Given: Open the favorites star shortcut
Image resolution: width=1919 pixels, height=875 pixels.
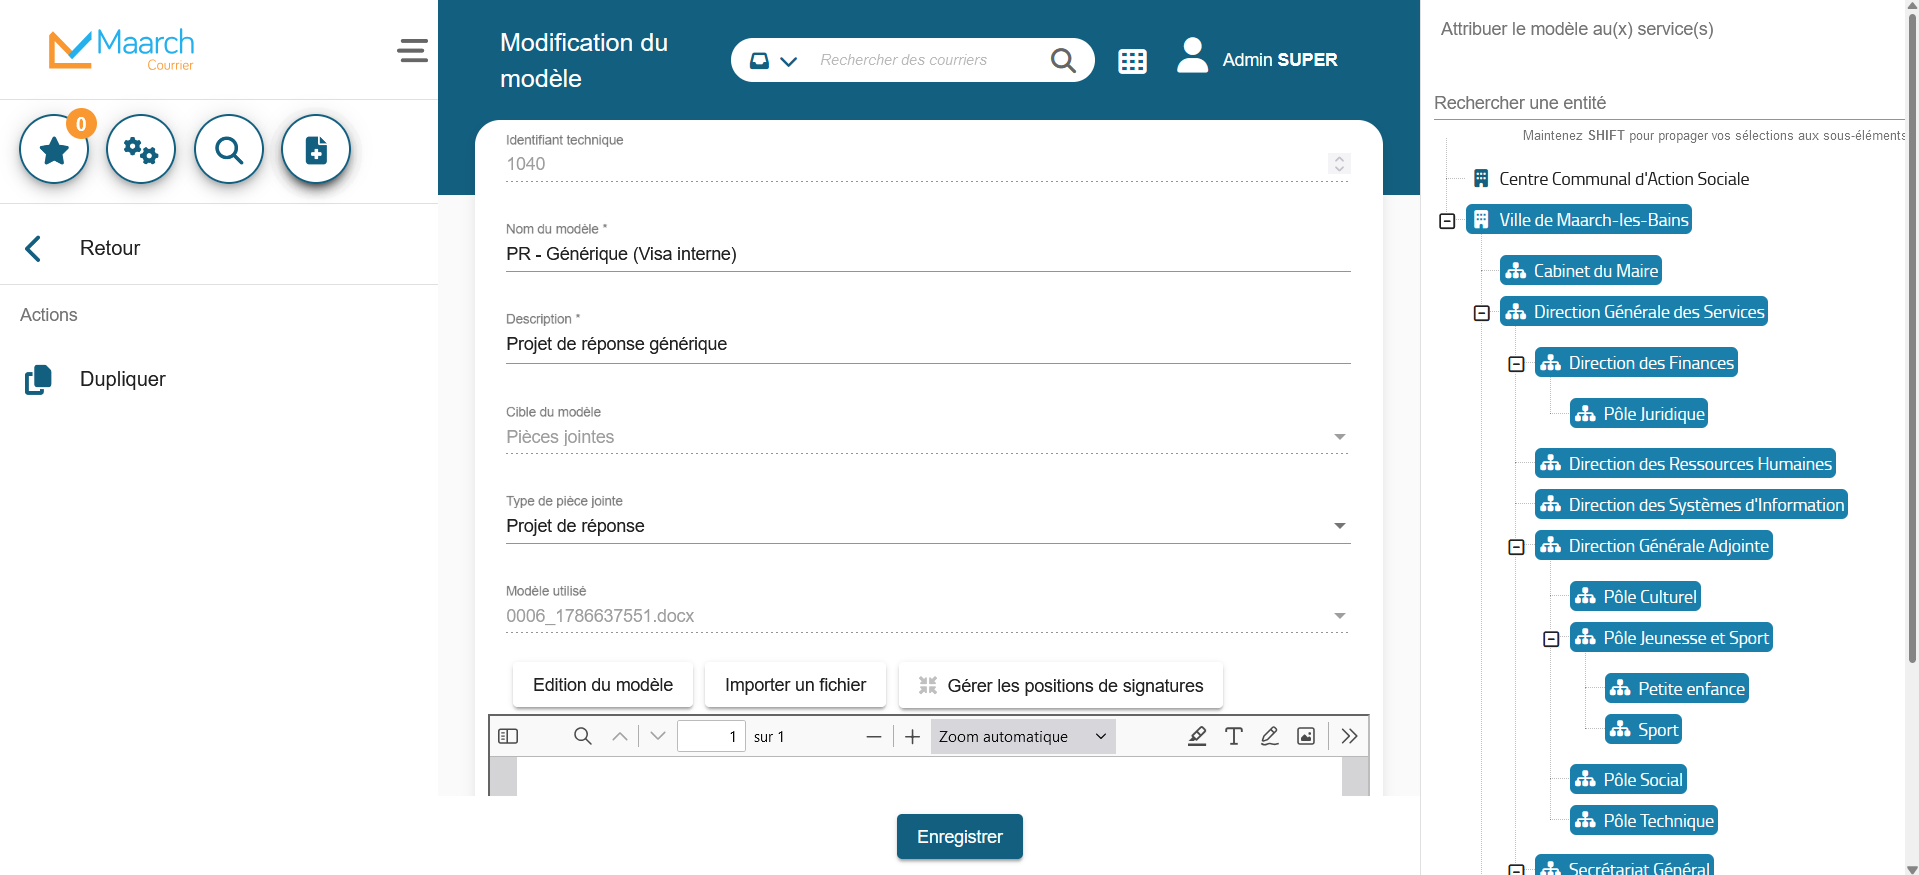Looking at the screenshot, I should click(54, 150).
